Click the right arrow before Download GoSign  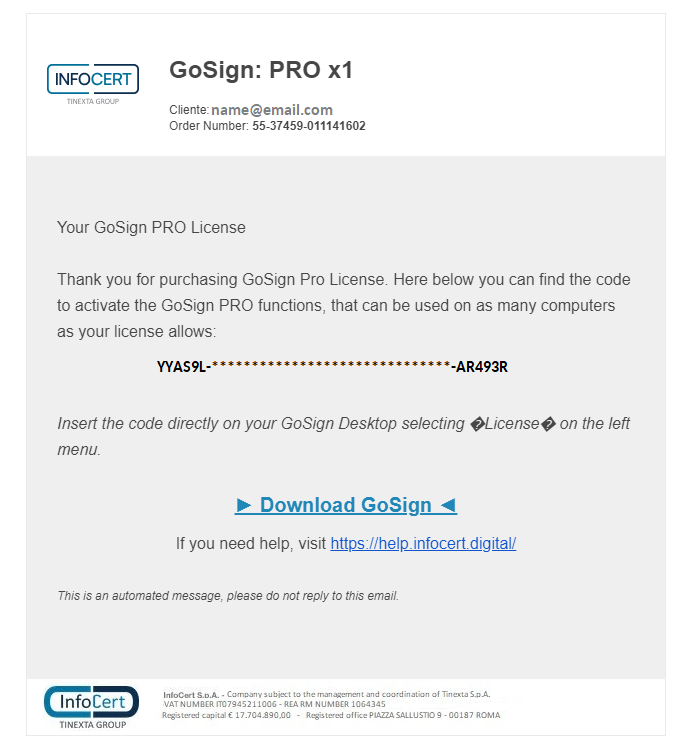click(x=244, y=505)
